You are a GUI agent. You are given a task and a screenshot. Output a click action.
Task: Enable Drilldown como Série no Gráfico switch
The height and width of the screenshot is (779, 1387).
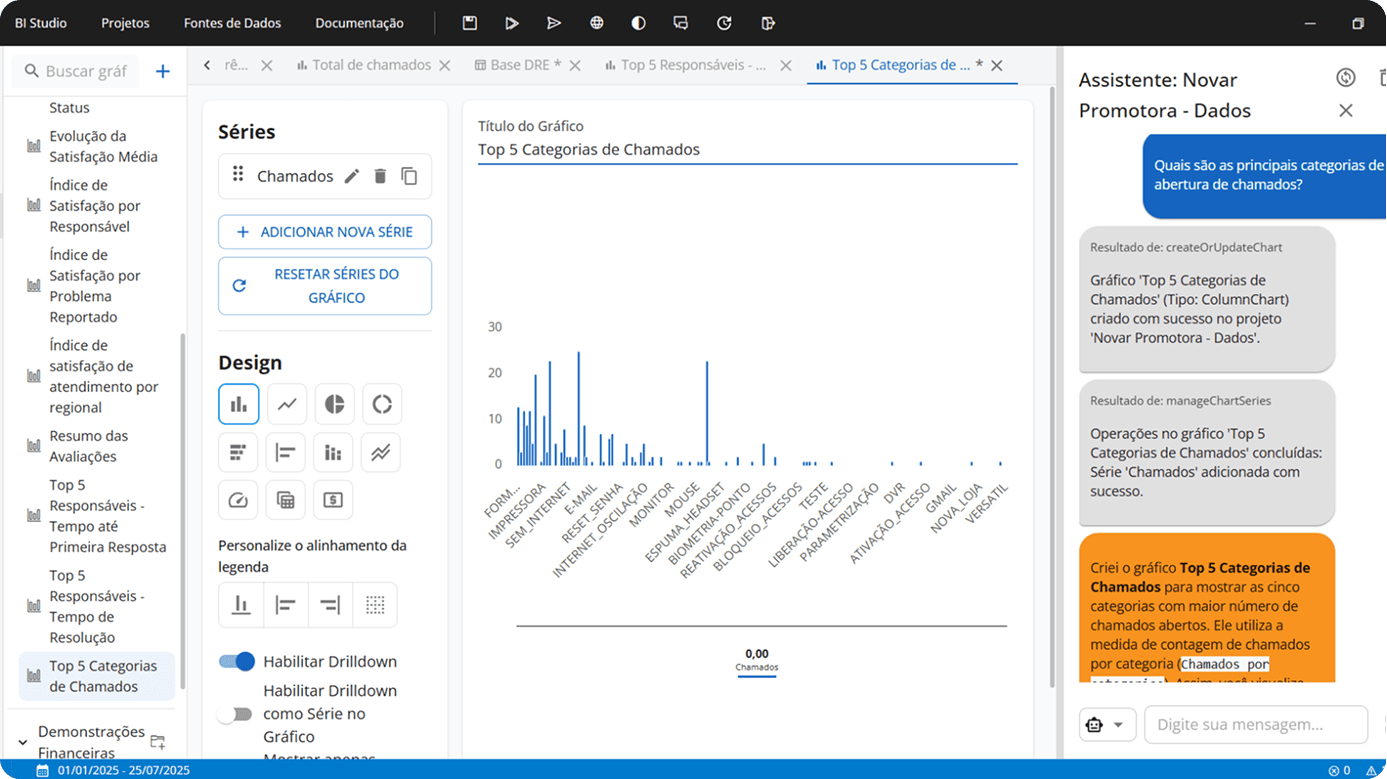point(237,714)
